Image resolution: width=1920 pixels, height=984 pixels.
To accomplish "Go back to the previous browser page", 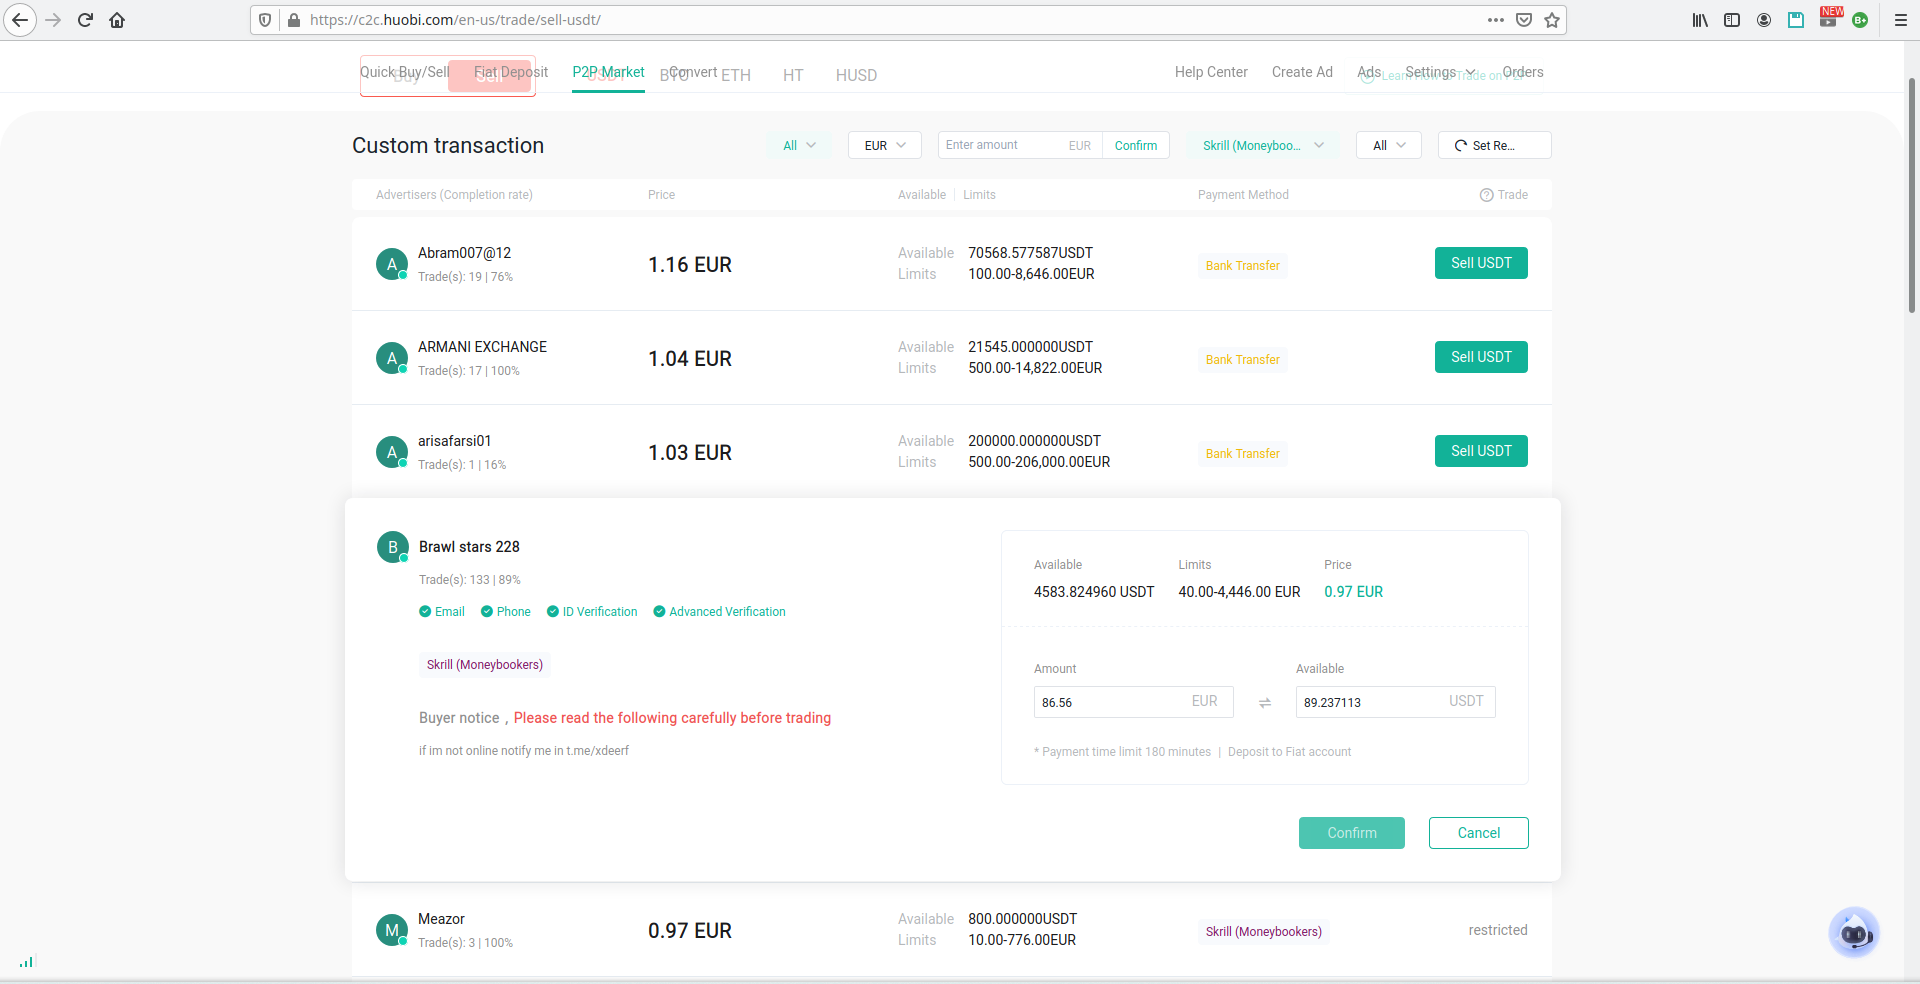I will [x=20, y=20].
